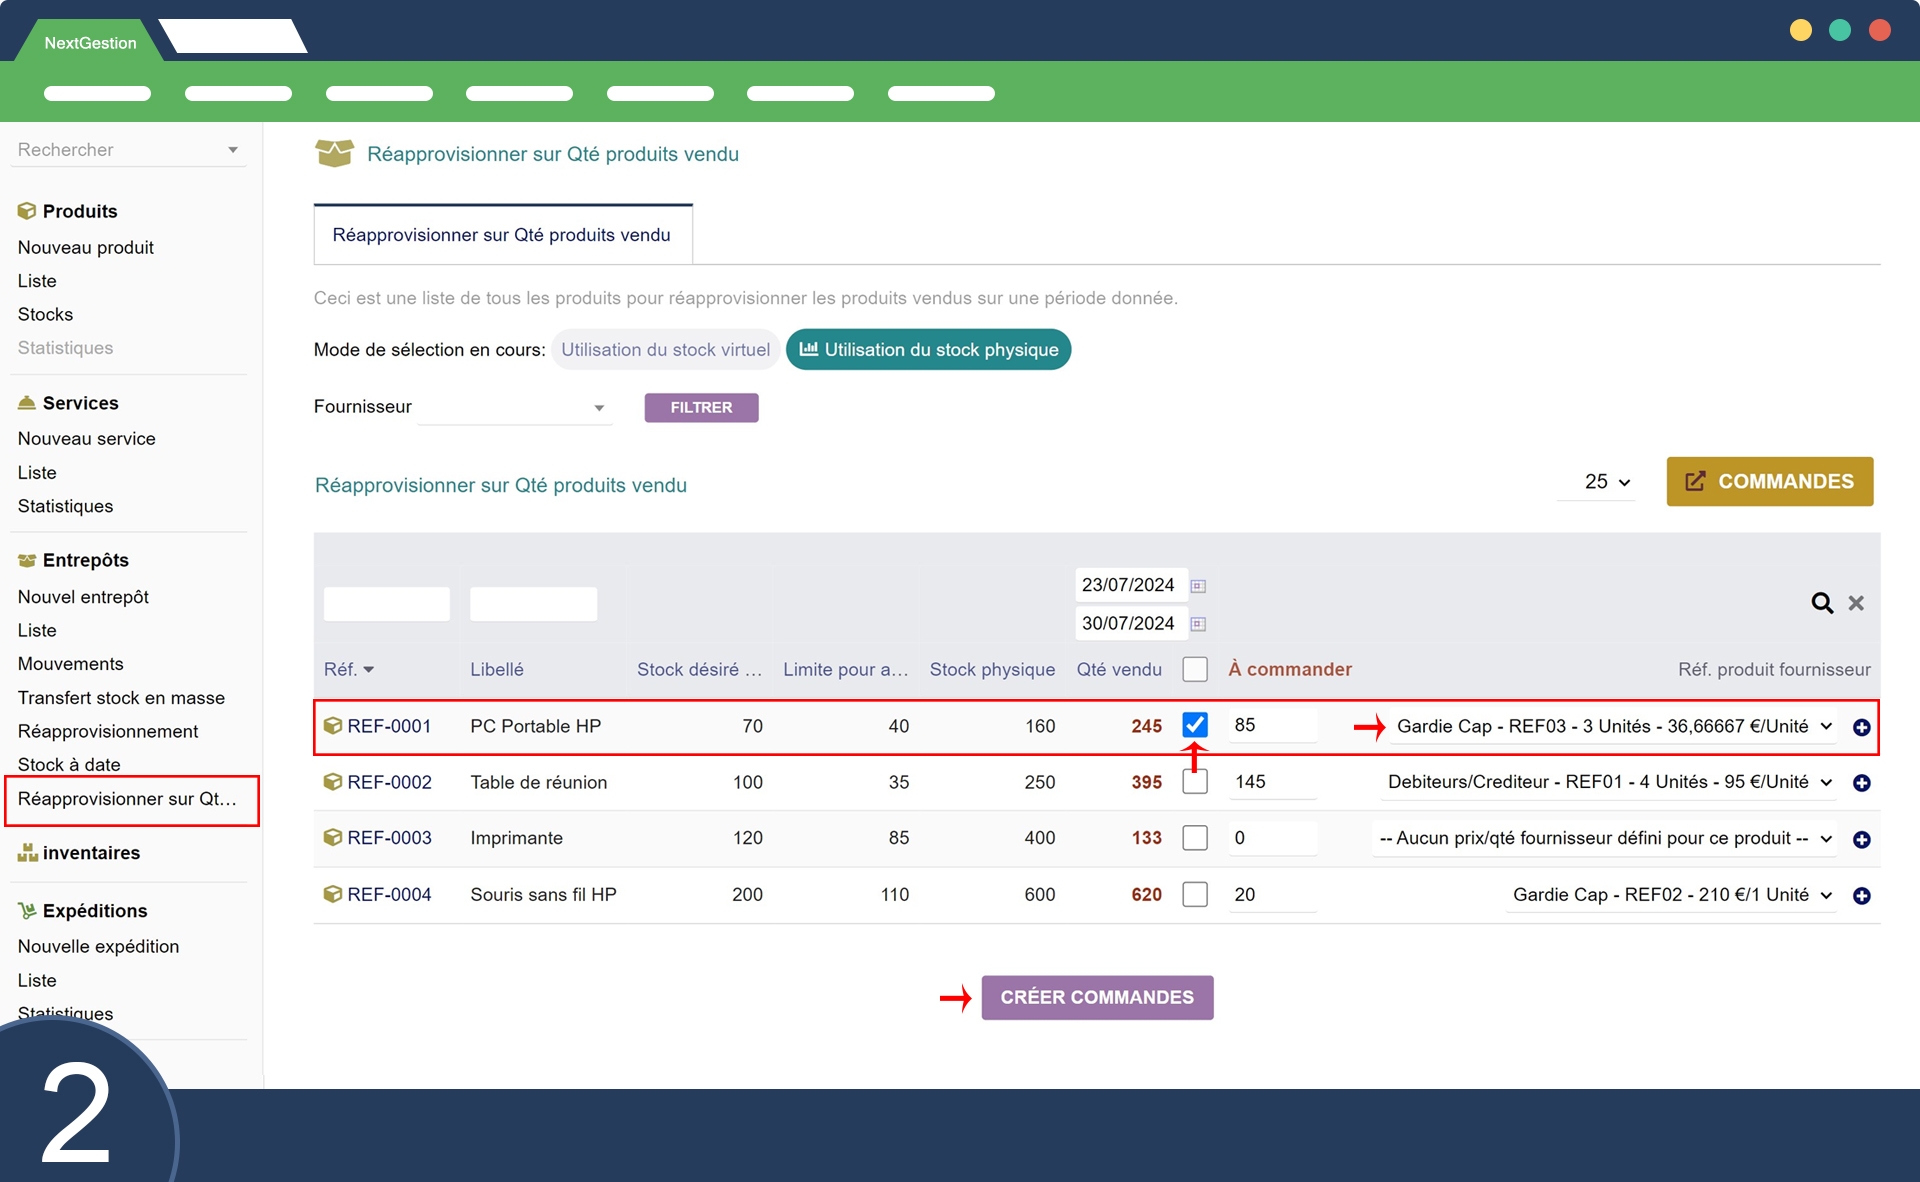Switch to Utilisation du stock virtuel mode

(x=665, y=350)
